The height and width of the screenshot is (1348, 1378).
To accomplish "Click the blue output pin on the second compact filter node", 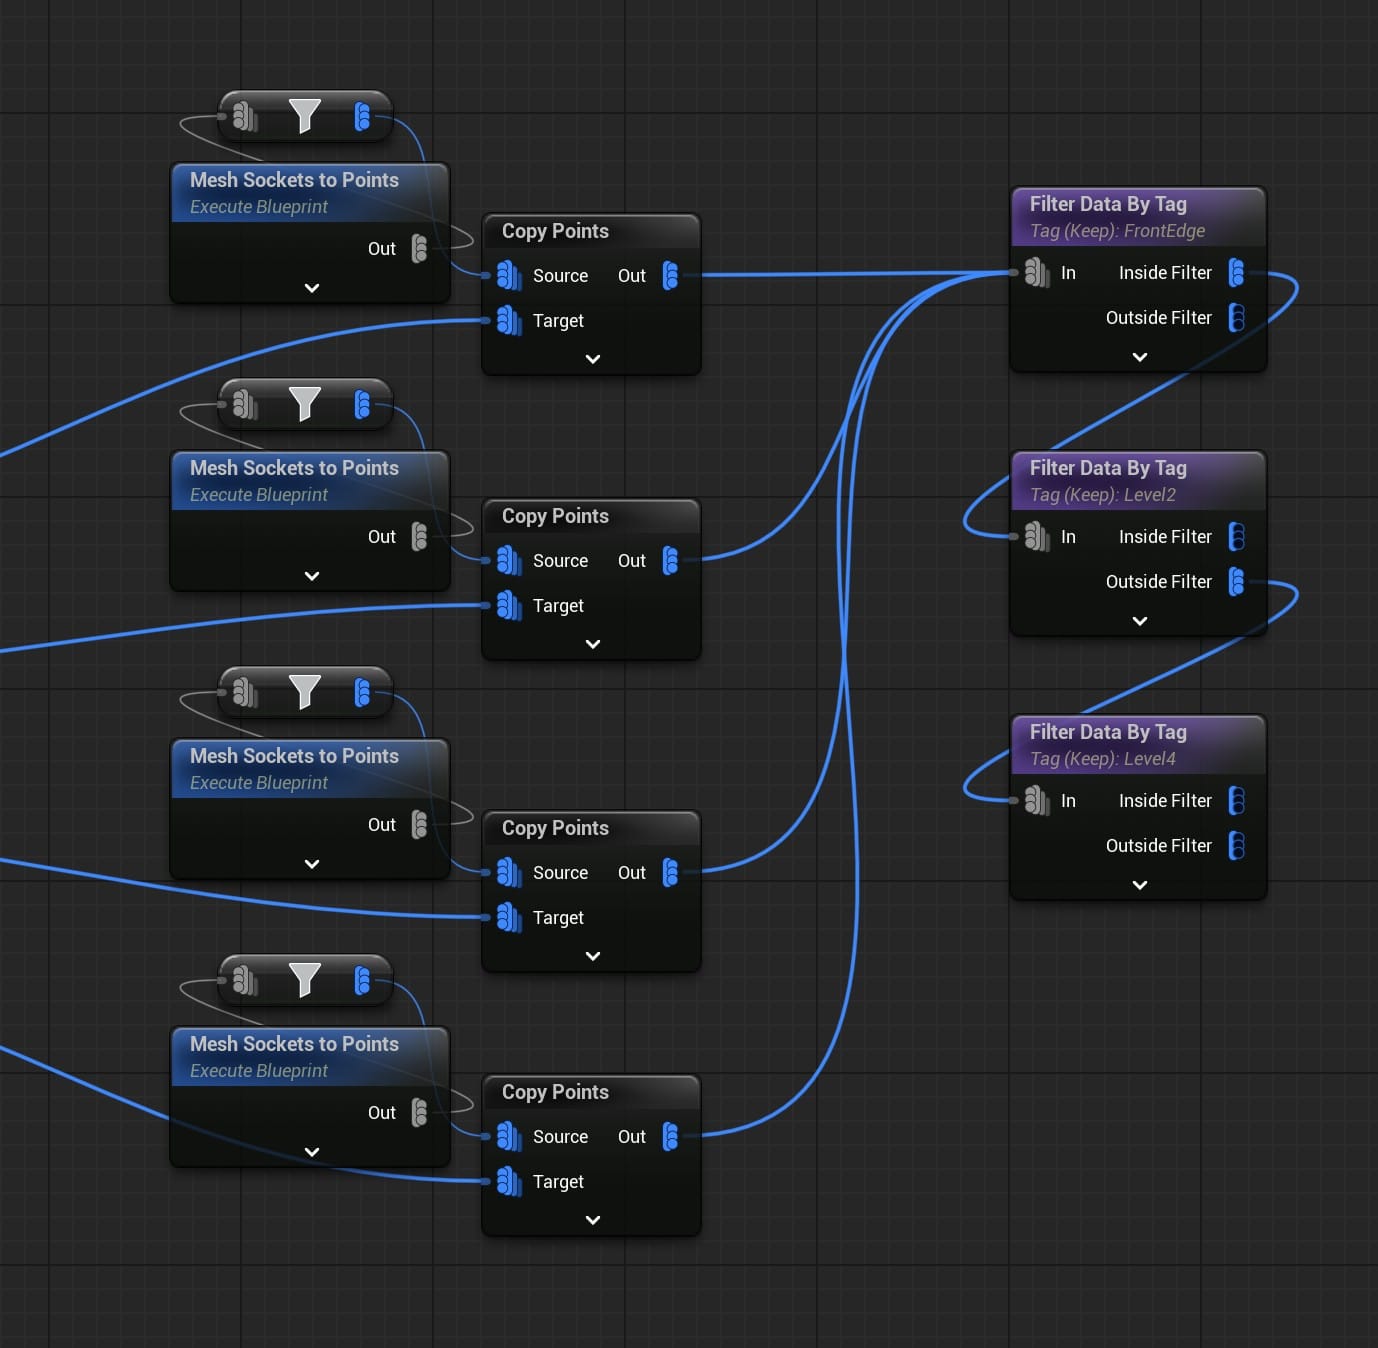I will 363,405.
